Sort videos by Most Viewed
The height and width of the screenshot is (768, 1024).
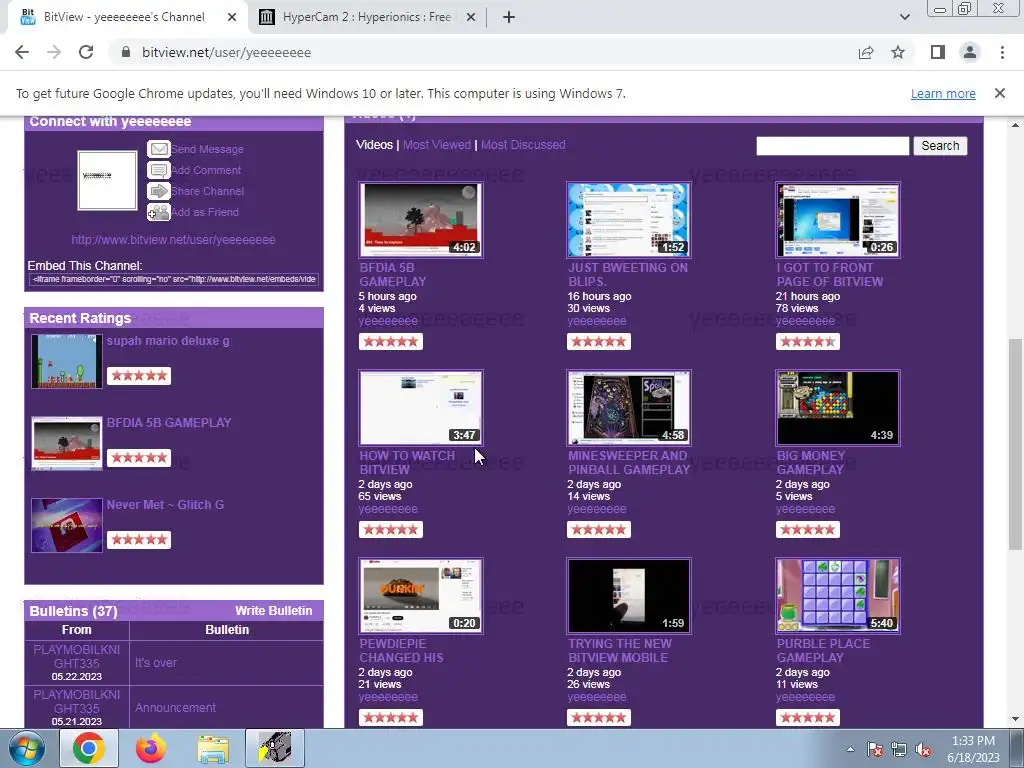pos(436,145)
